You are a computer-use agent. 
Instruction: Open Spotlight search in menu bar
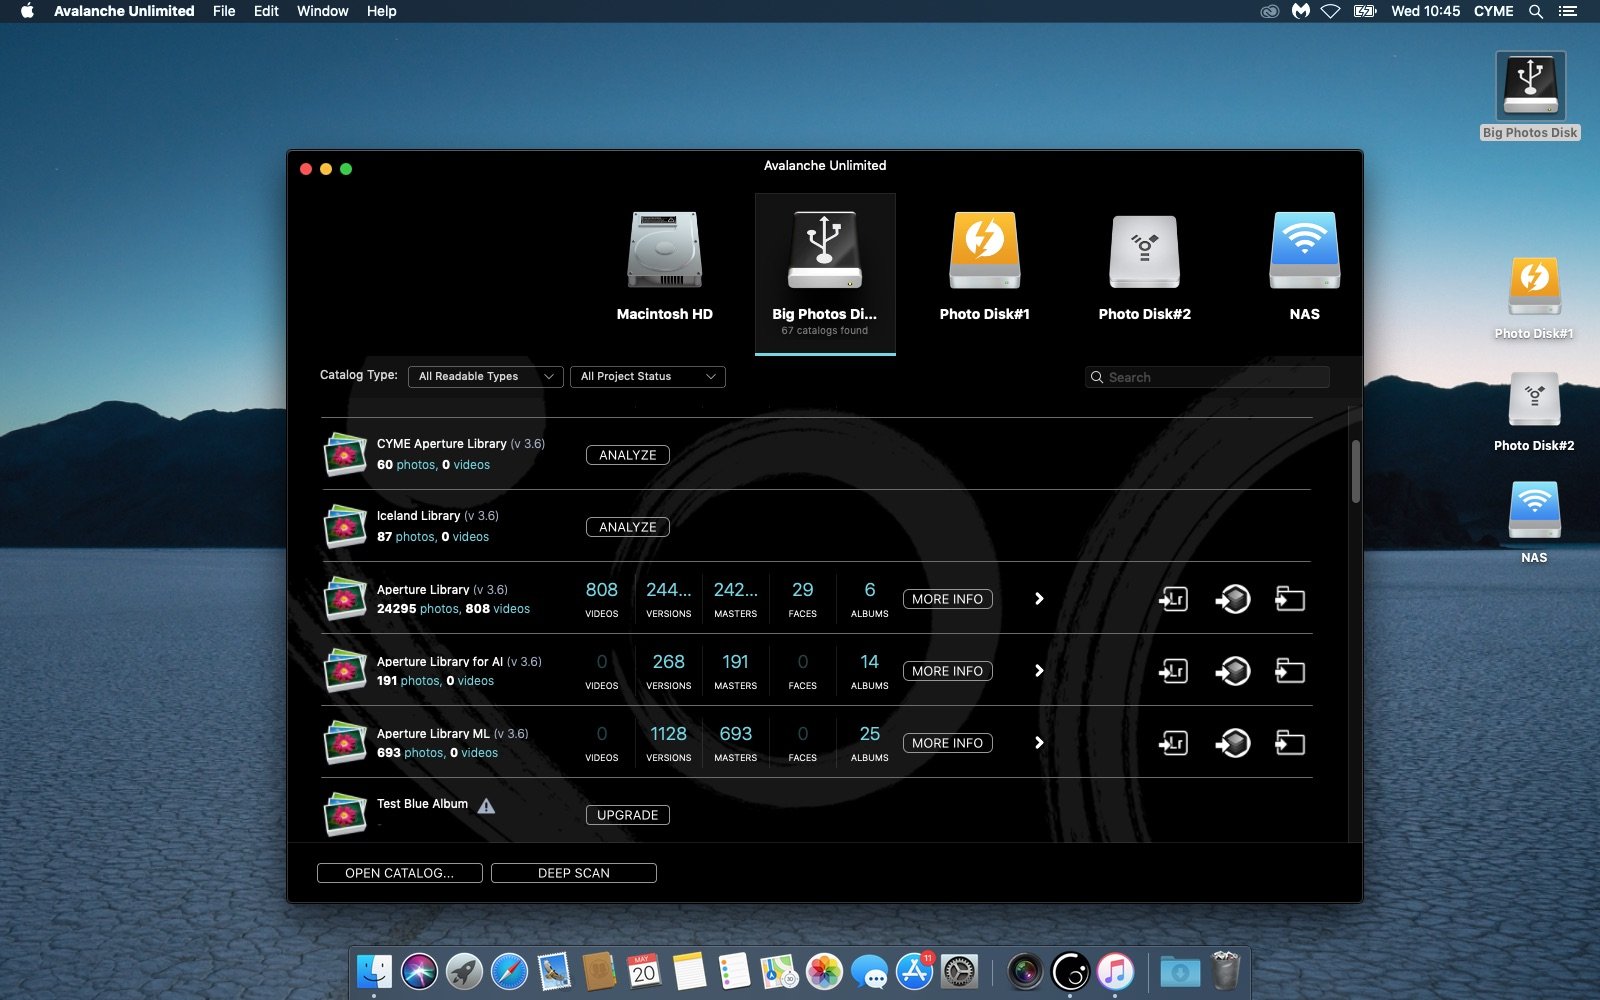[1536, 11]
